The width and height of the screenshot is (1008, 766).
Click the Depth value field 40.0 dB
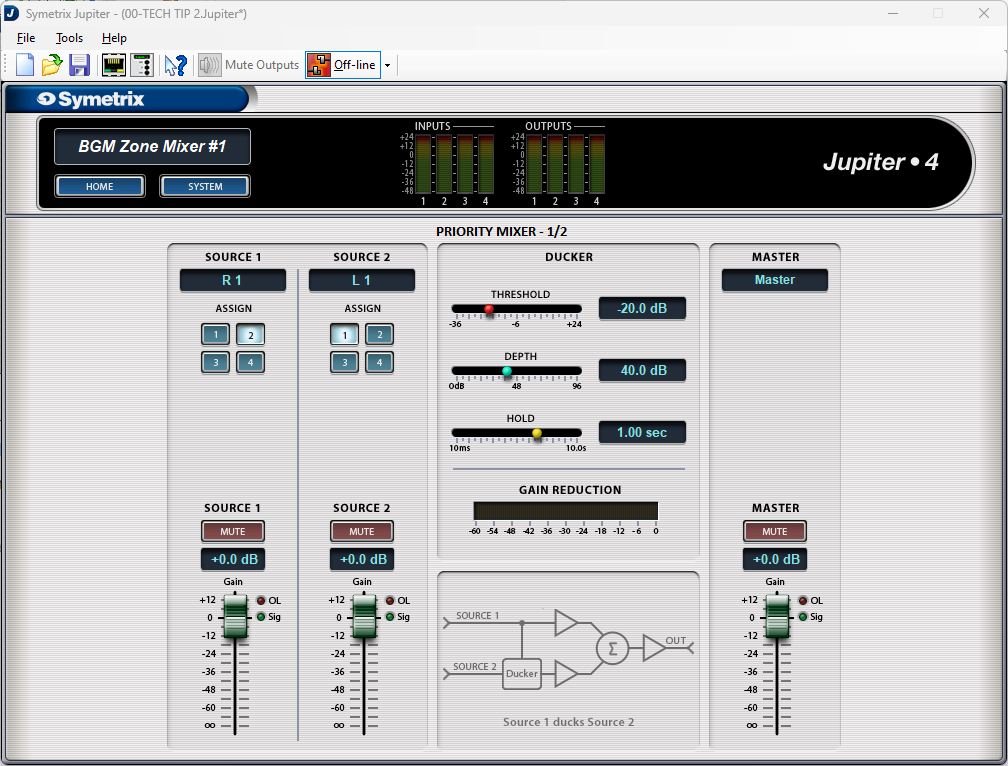[642, 370]
